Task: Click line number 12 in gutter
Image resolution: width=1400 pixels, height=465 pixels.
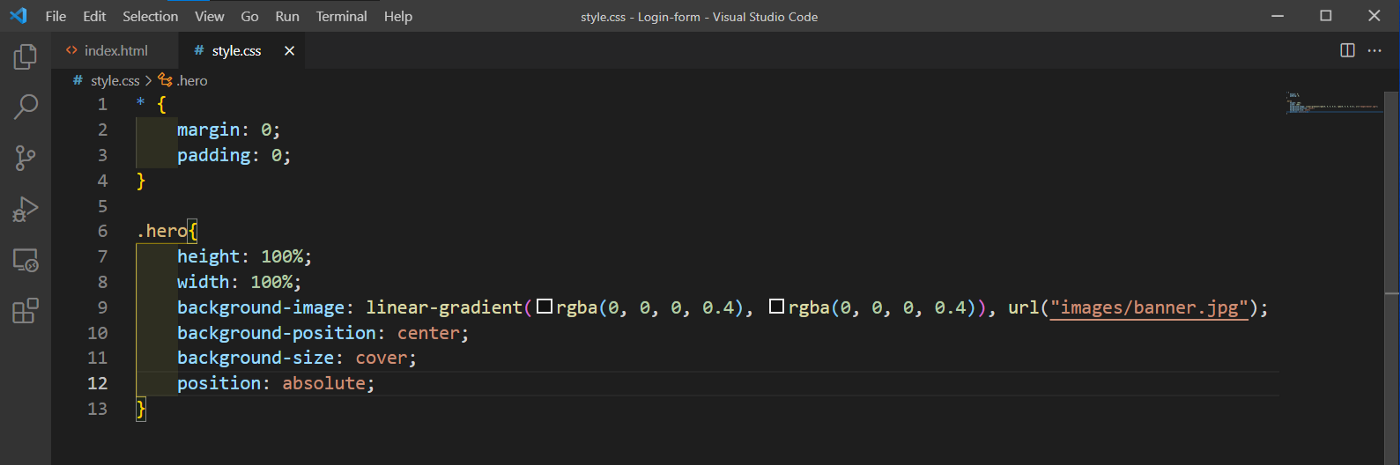Action: (x=97, y=384)
